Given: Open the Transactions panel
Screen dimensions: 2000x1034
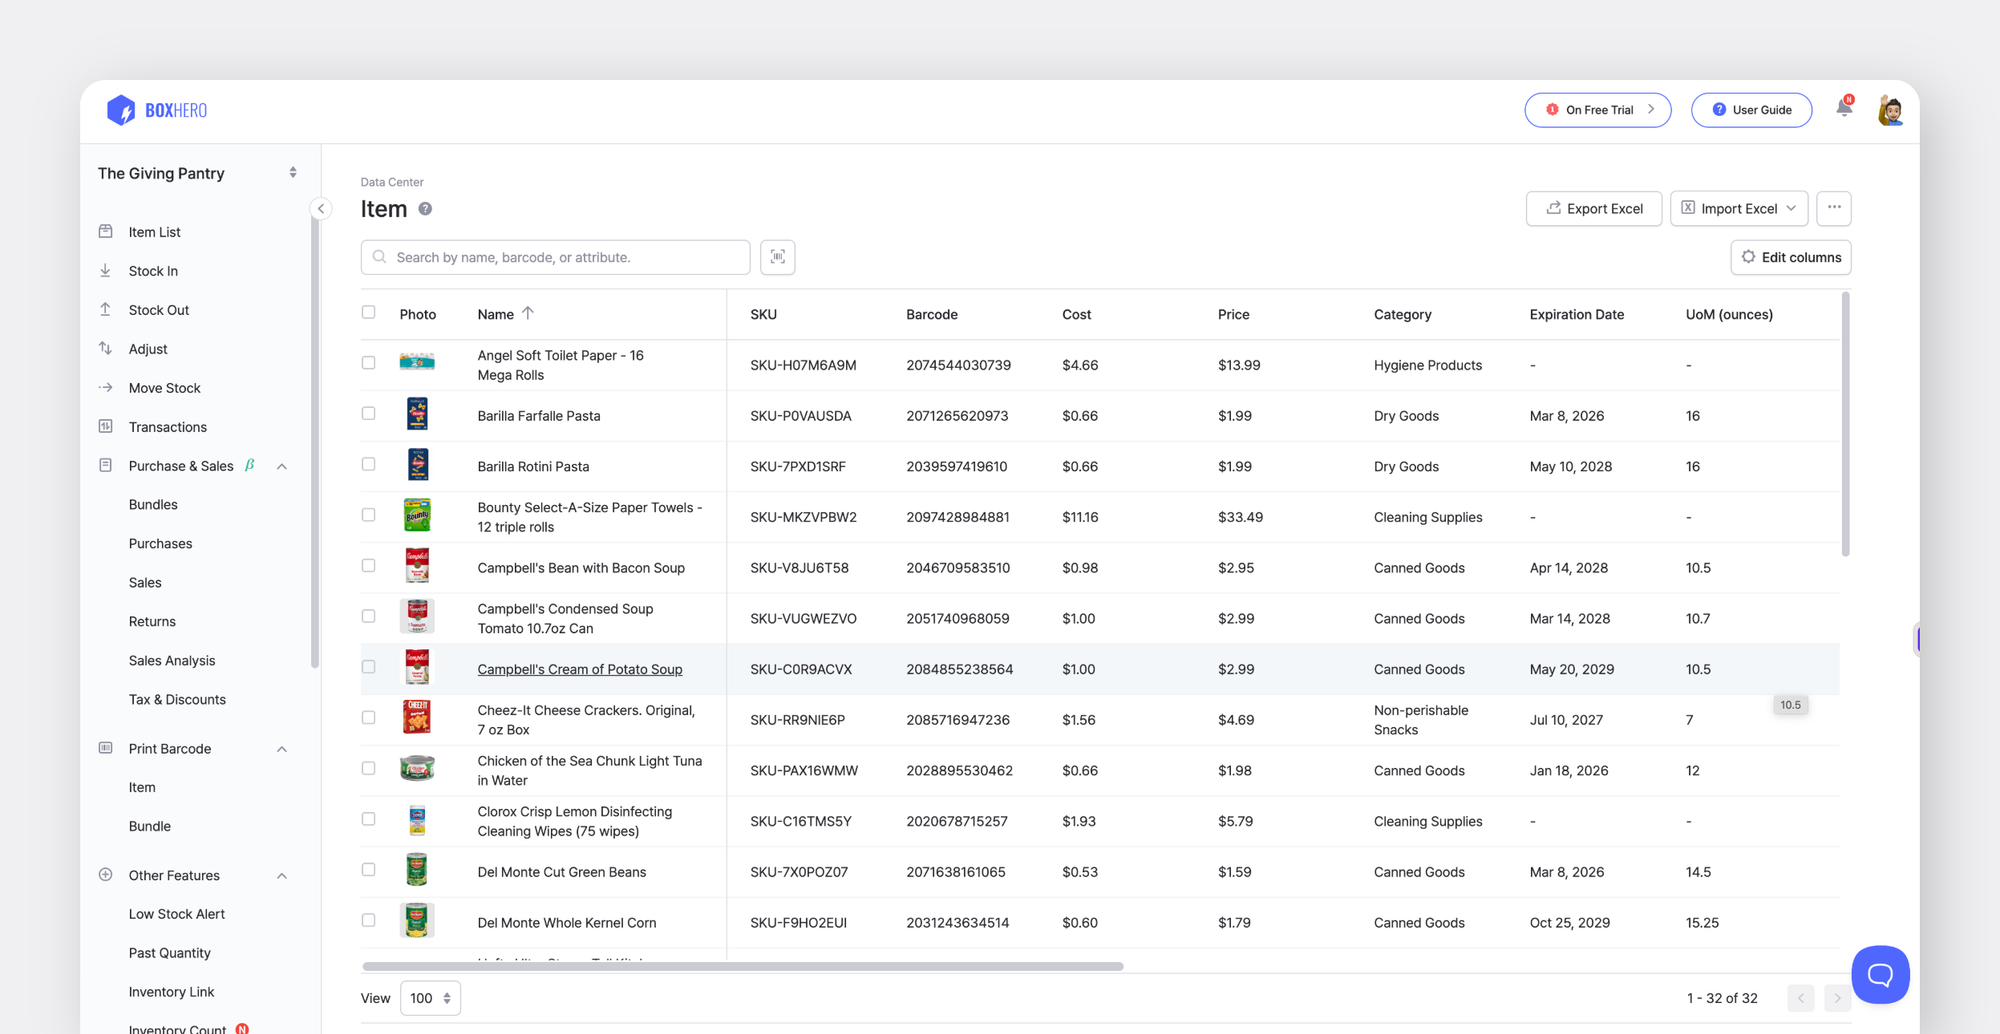Looking at the screenshot, I should 166,426.
